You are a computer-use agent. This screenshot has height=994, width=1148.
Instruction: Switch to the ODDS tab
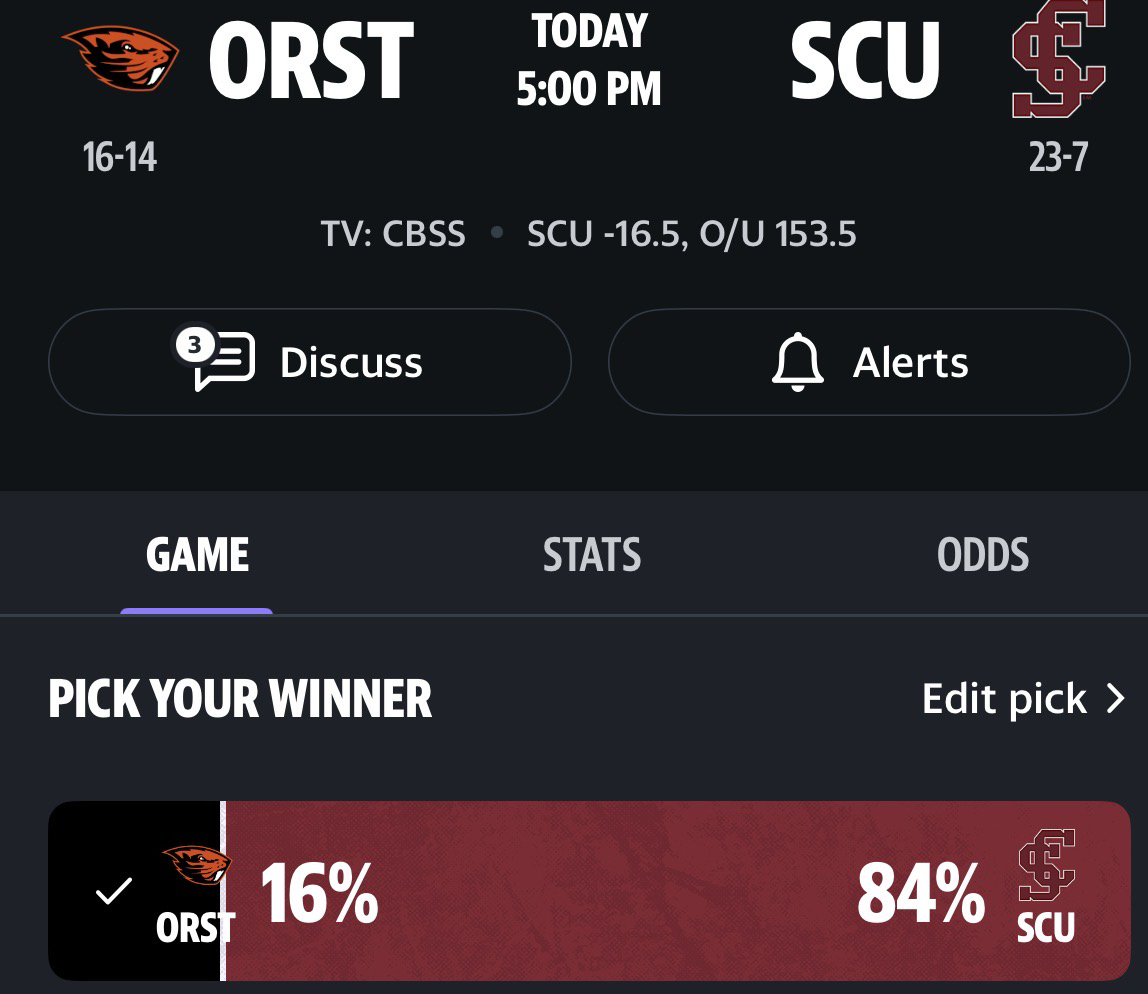click(983, 555)
